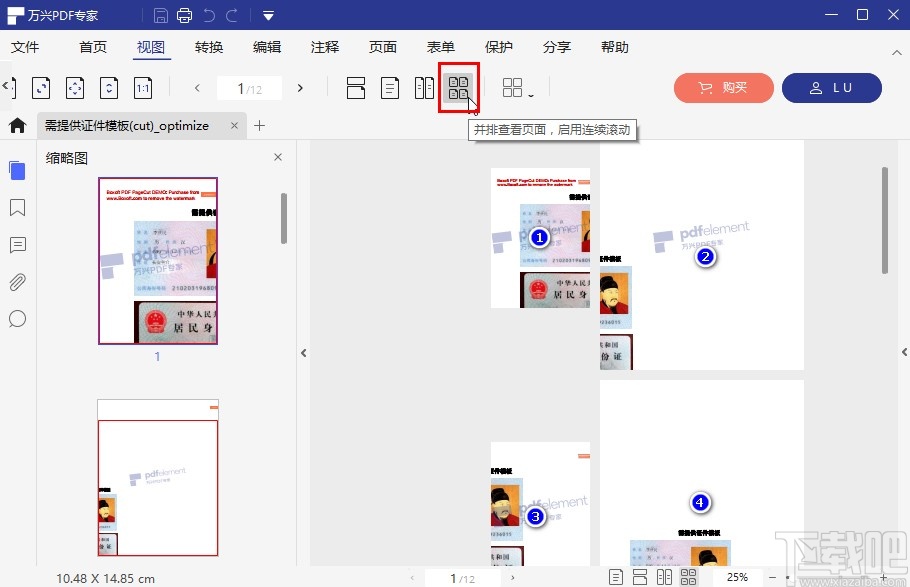910x587 pixels.
Task: Click the Home icon above thumbnails panel
Action: point(16,125)
